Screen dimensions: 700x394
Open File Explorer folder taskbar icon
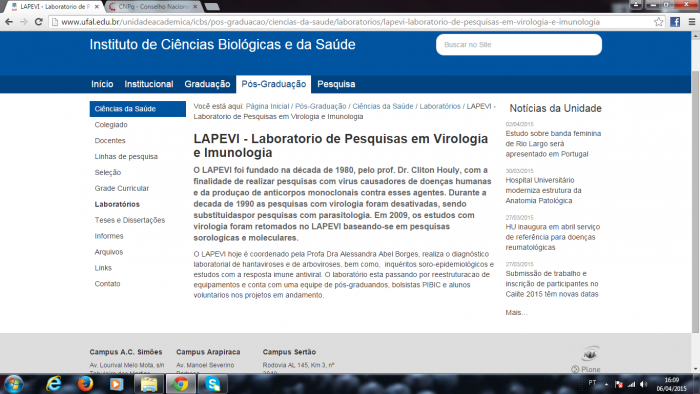pyautogui.click(x=149, y=384)
